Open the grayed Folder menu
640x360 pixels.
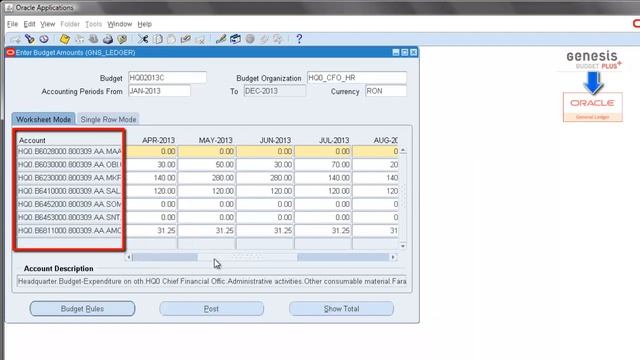point(70,24)
